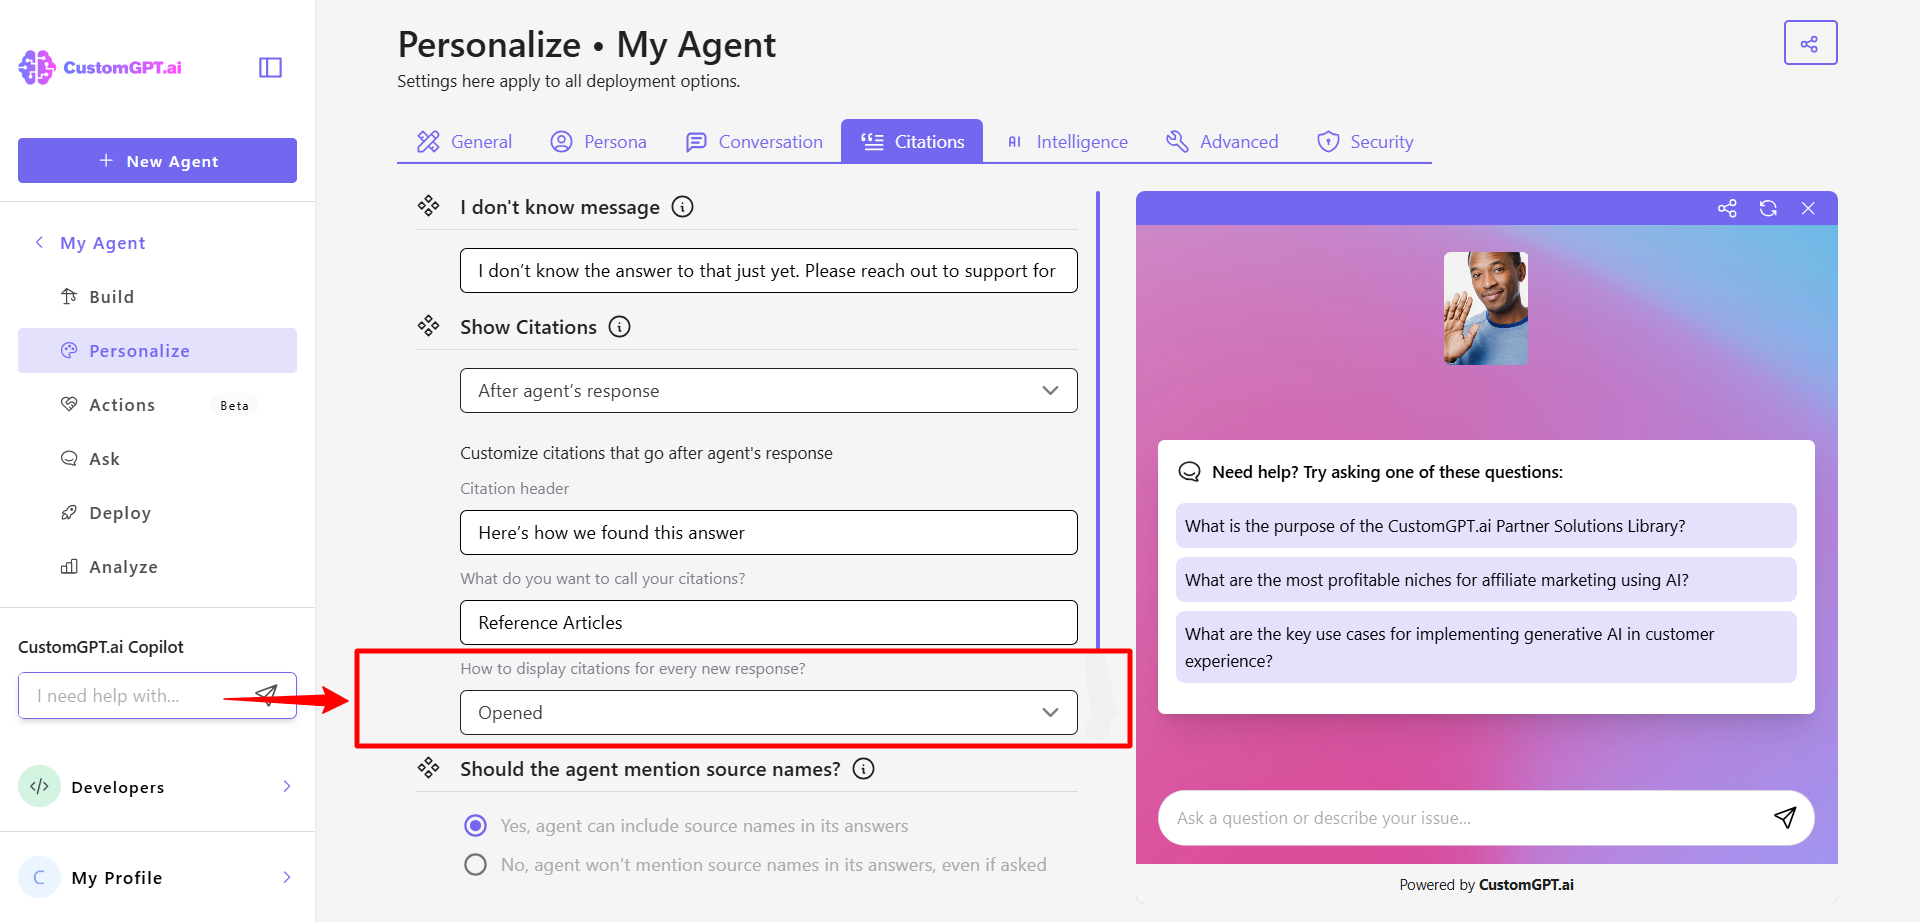Click the CustomGPT.ai brain logo
The height and width of the screenshot is (922, 1920).
coord(37,67)
